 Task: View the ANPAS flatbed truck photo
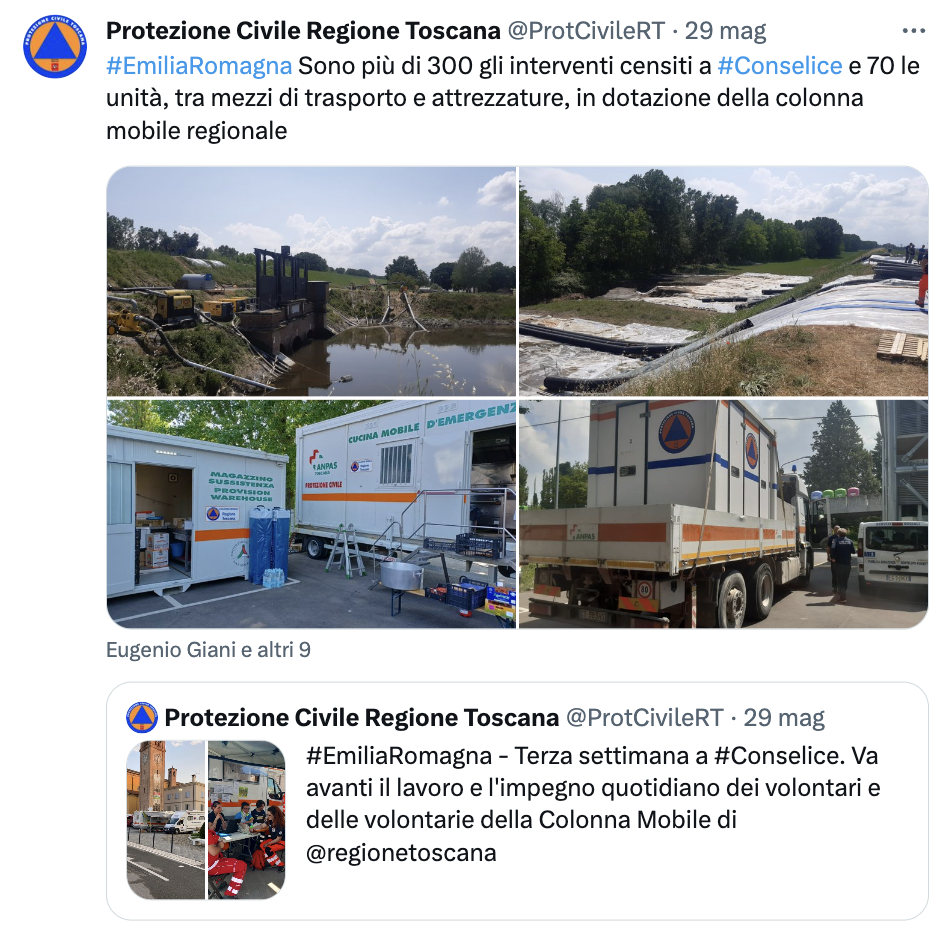point(724,514)
